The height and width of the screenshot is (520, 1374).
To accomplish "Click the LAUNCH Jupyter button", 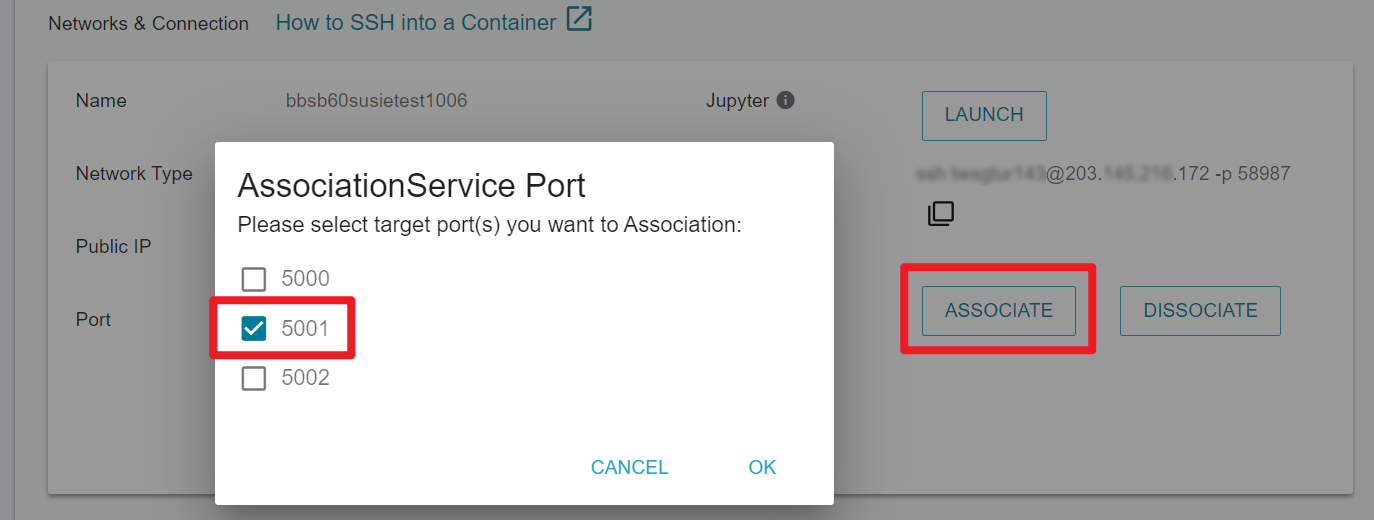I will [x=984, y=115].
